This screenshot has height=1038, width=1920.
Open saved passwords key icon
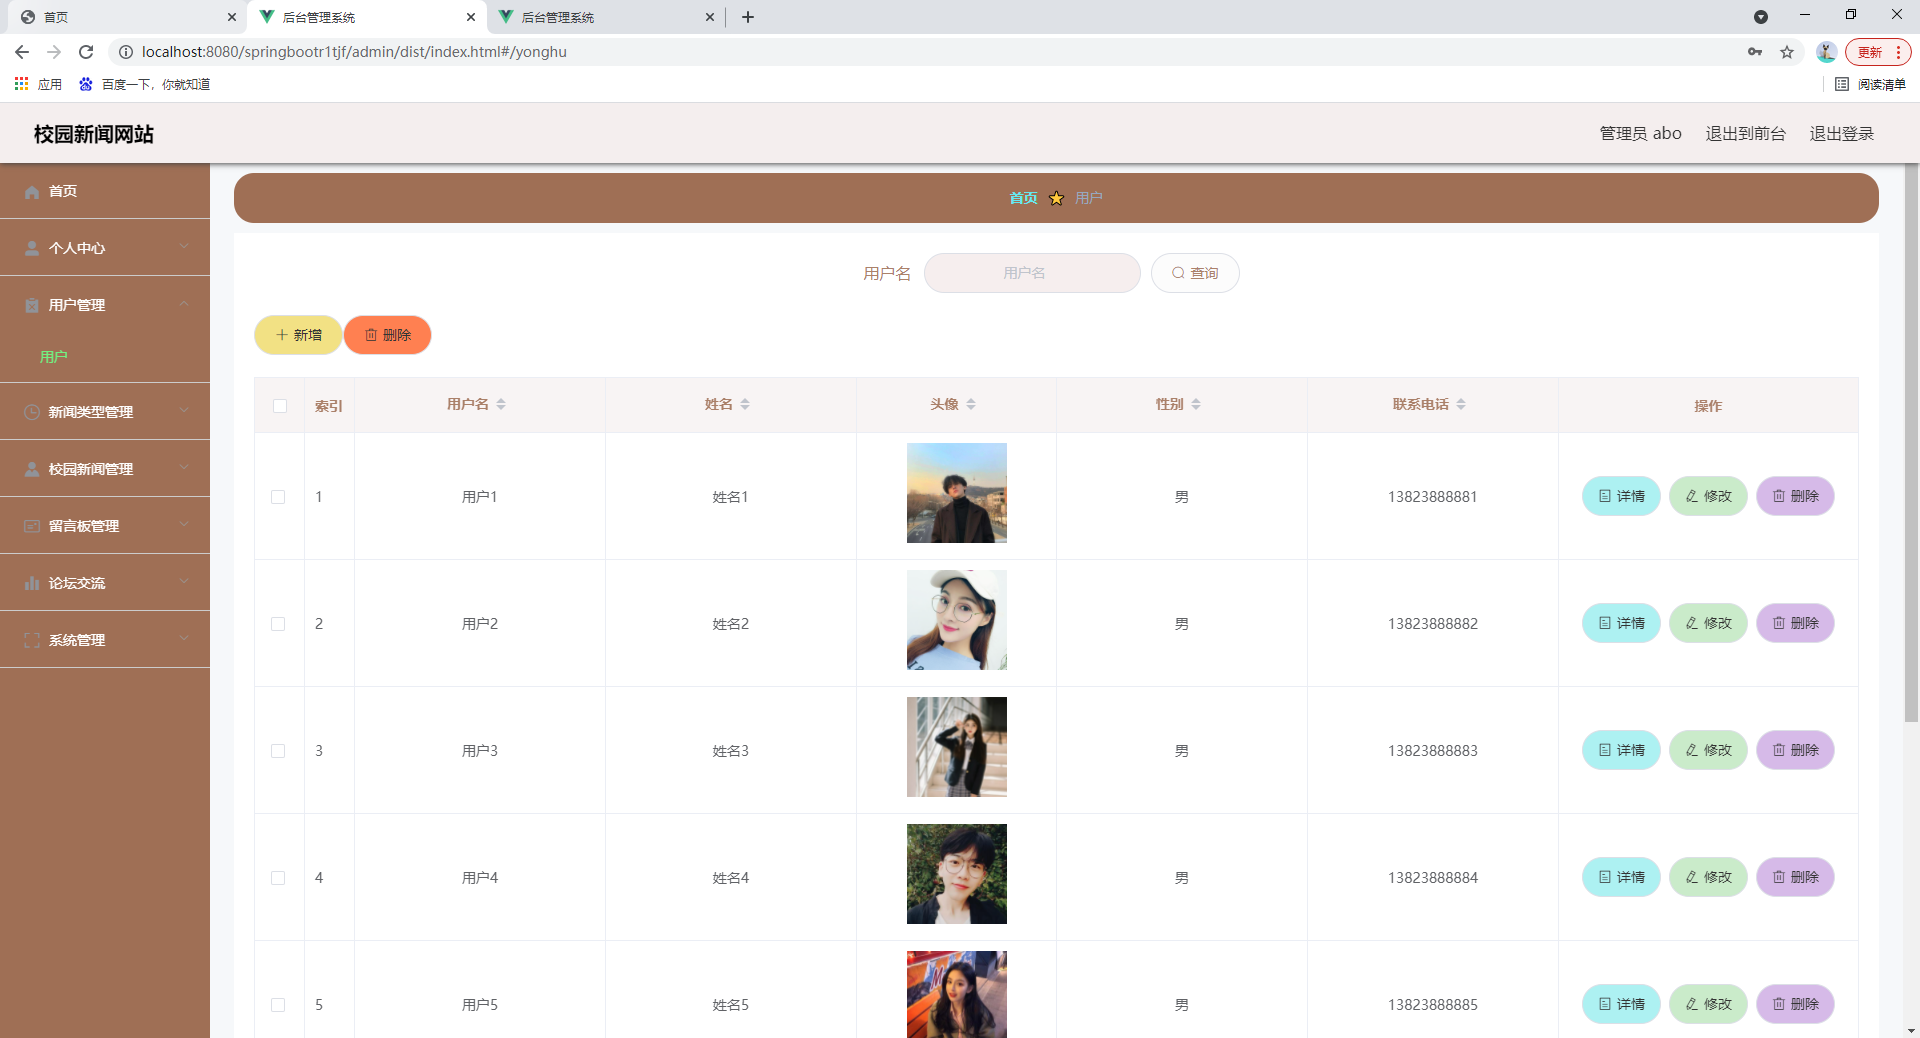point(1755,52)
